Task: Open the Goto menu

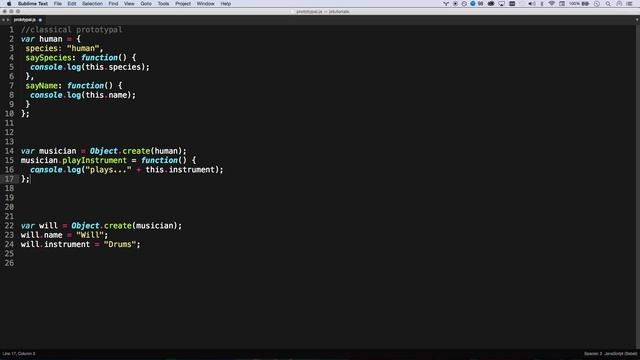Action: coord(146,4)
